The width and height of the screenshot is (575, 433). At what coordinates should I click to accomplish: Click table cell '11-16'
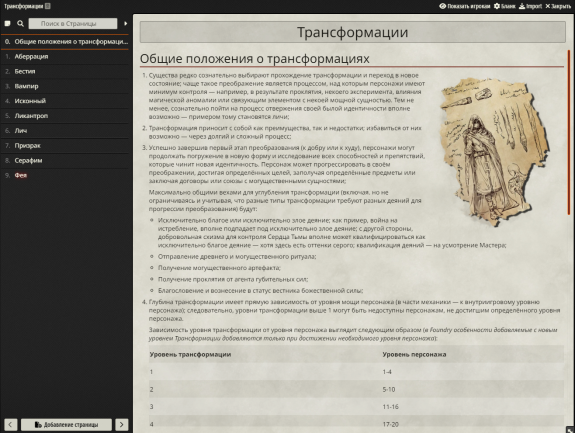390,407
